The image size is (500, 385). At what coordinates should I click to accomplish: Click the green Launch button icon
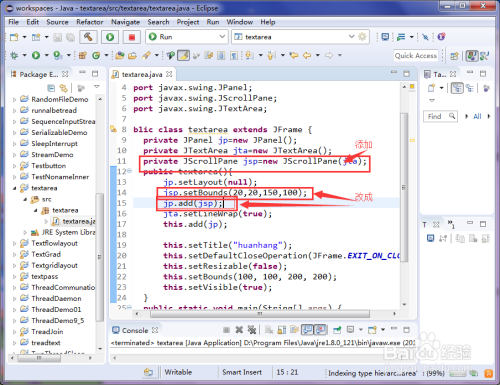pos(110,37)
